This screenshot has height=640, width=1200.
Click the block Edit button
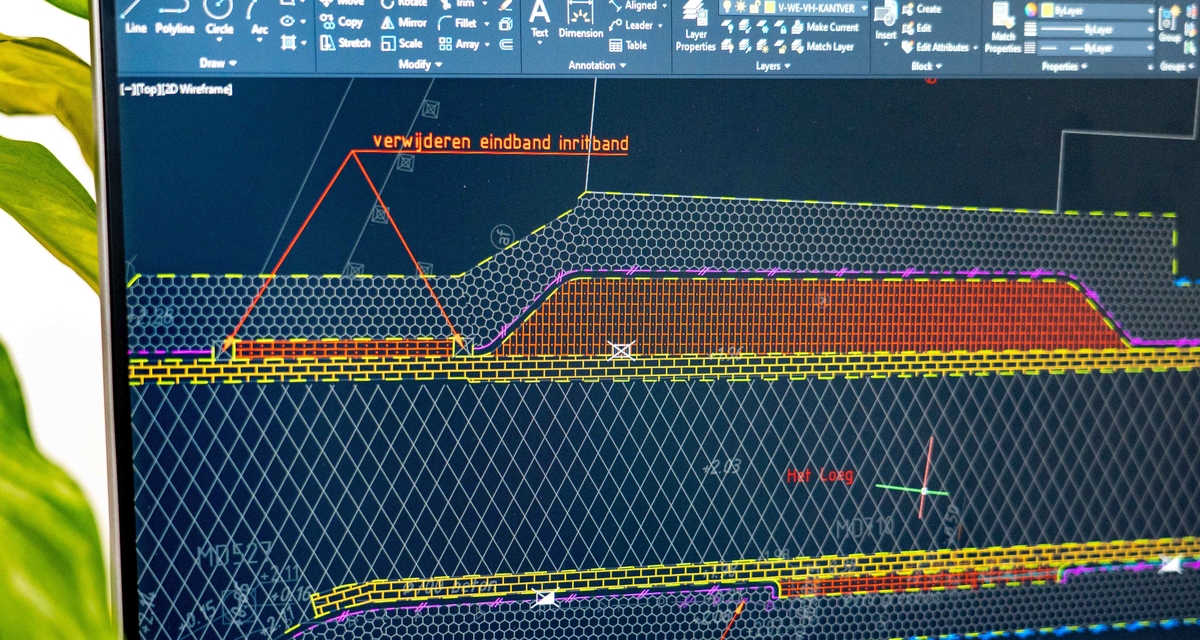tap(915, 28)
